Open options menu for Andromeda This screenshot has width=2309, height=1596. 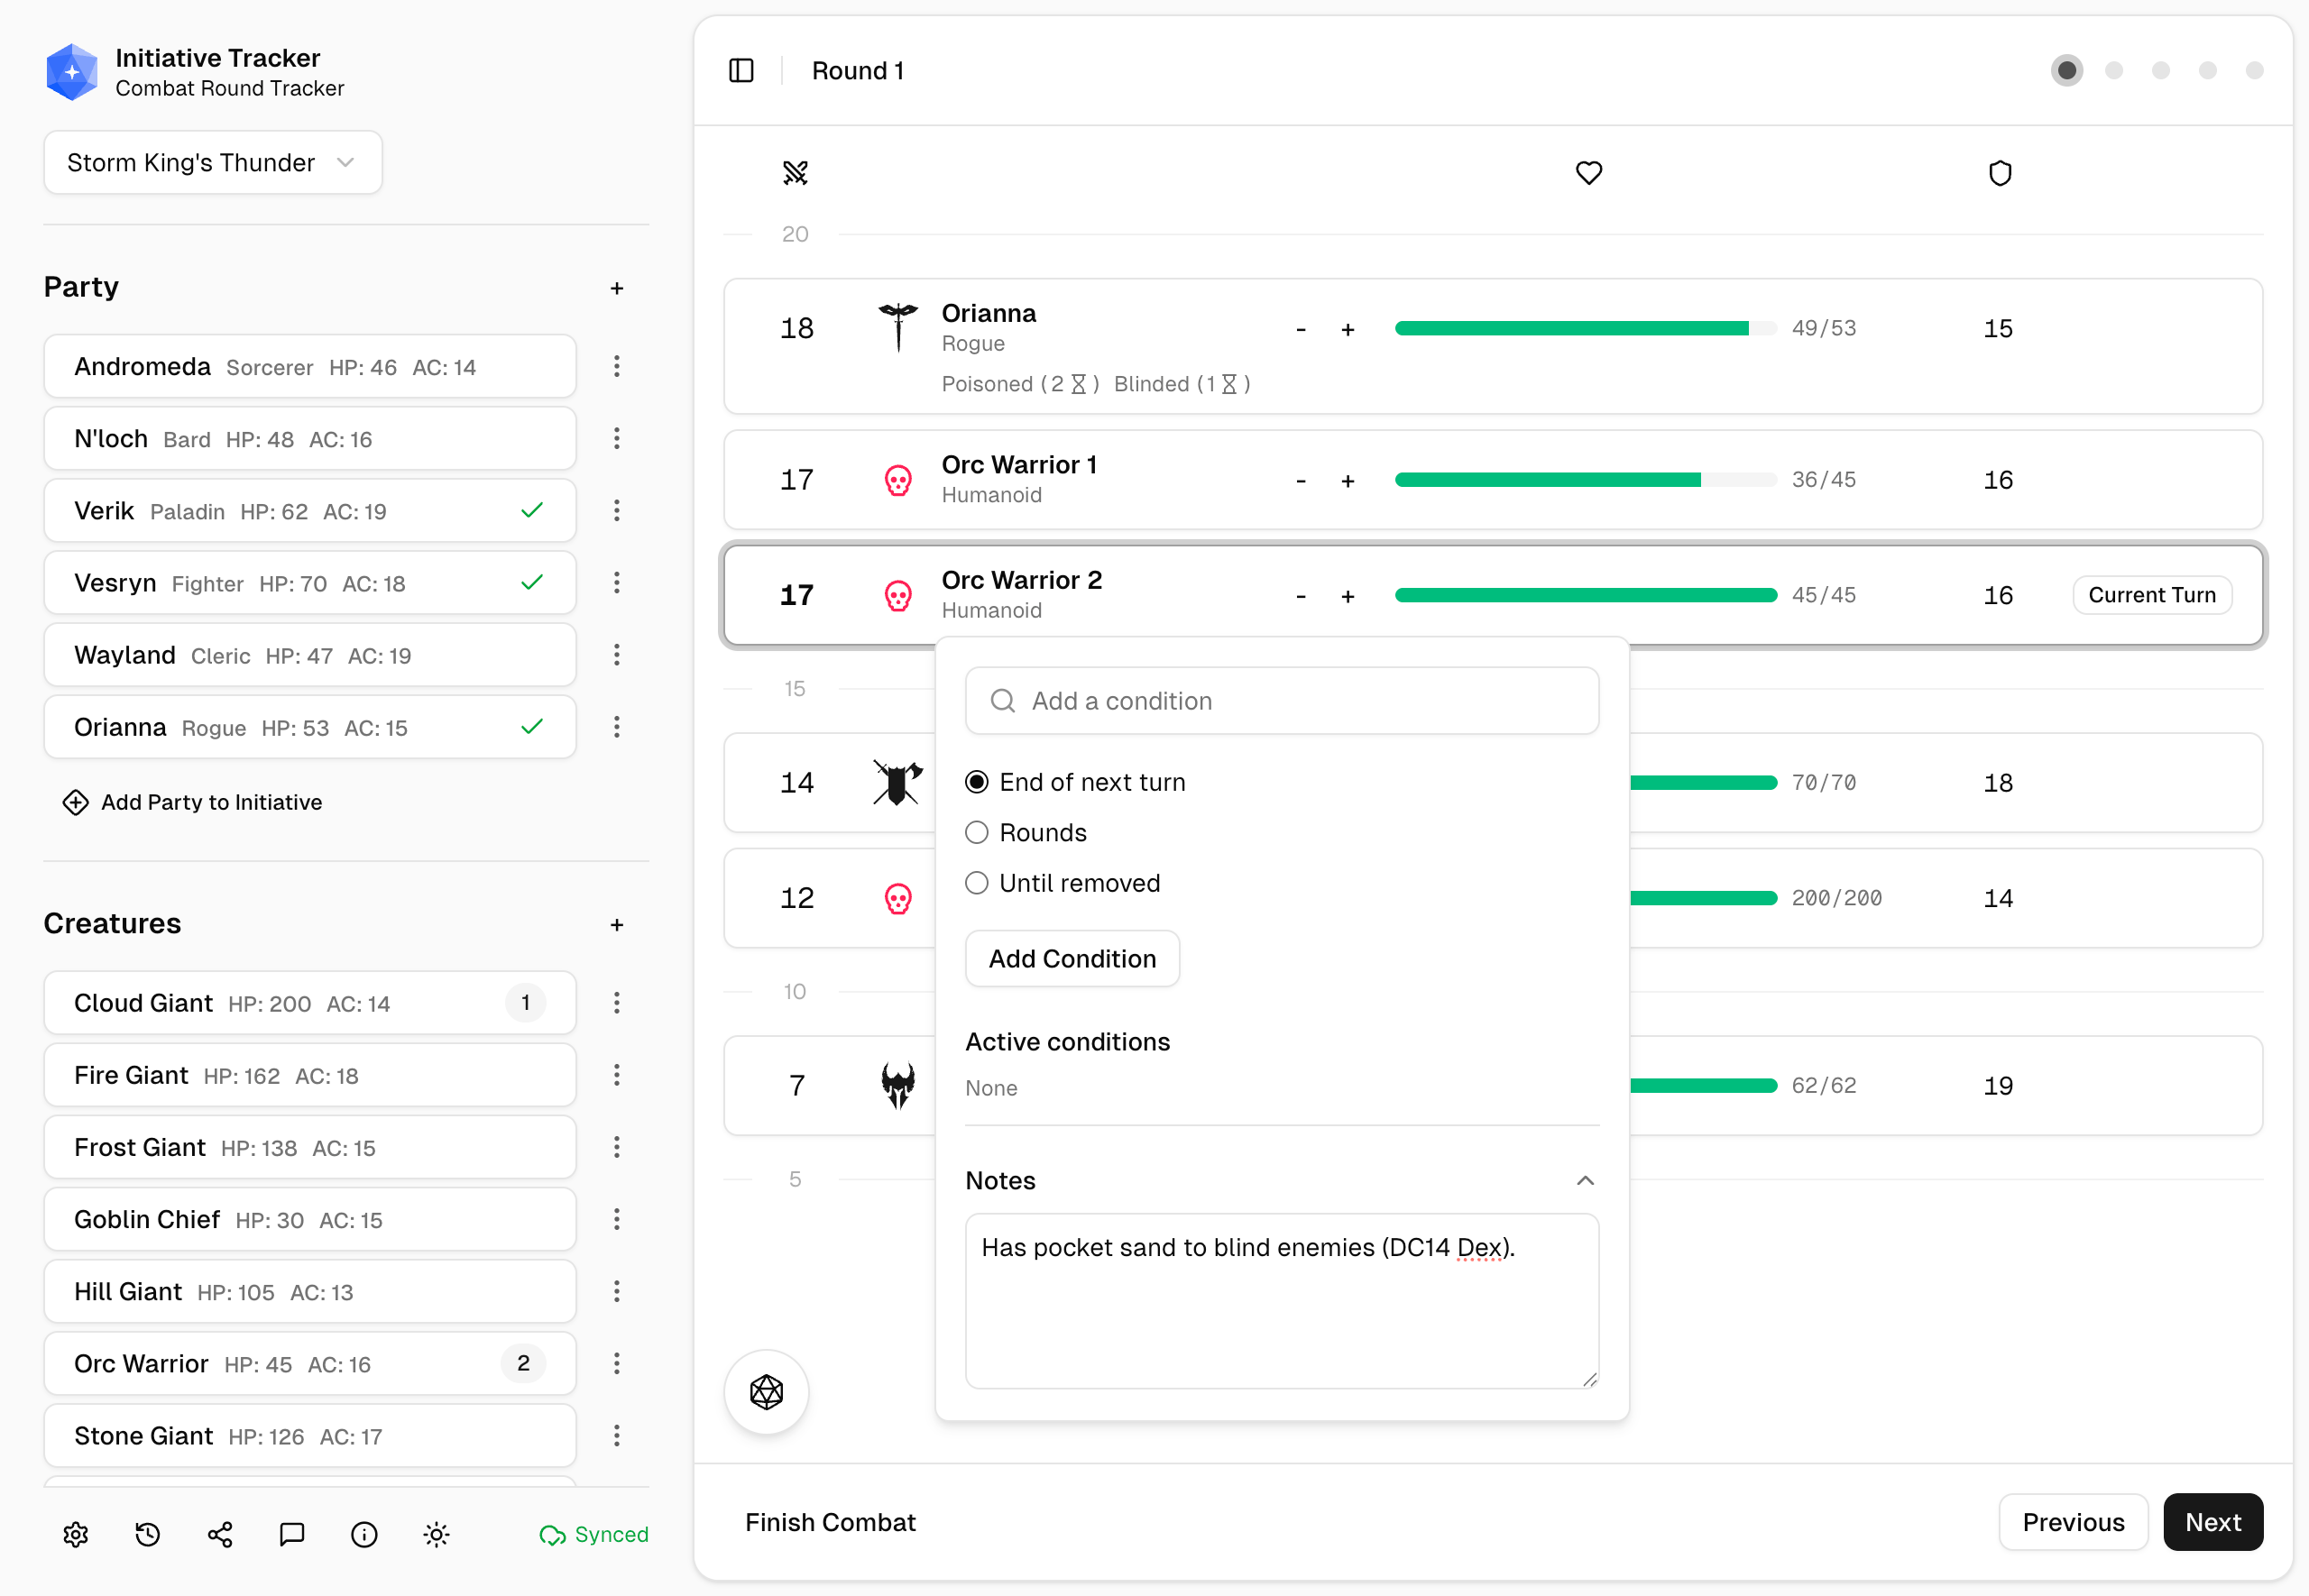[x=617, y=366]
